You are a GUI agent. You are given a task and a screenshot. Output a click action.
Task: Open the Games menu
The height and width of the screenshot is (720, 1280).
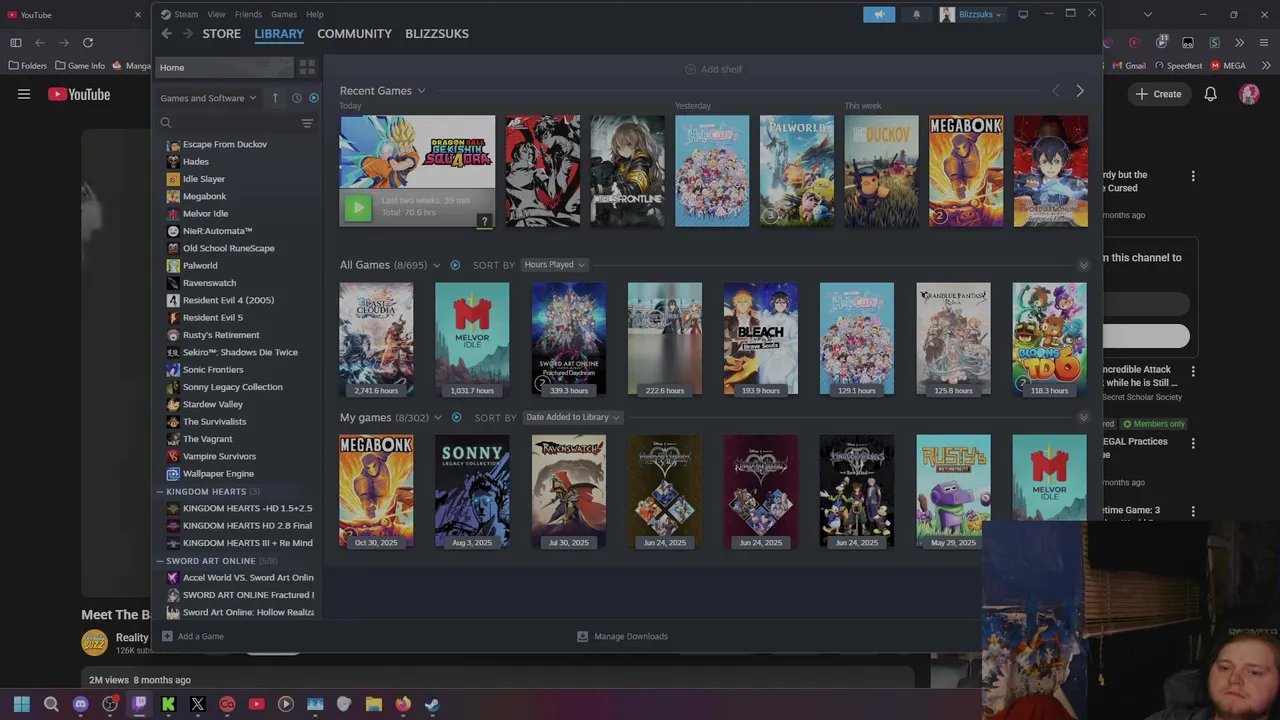click(284, 14)
